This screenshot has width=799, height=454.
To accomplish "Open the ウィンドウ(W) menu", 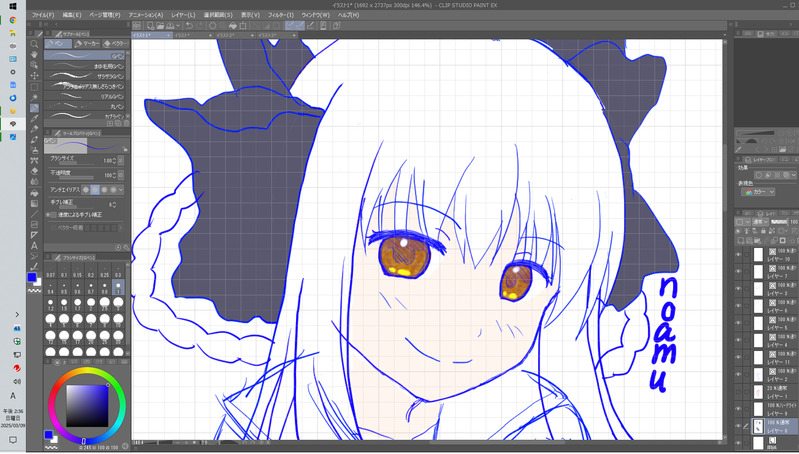I will tap(315, 15).
